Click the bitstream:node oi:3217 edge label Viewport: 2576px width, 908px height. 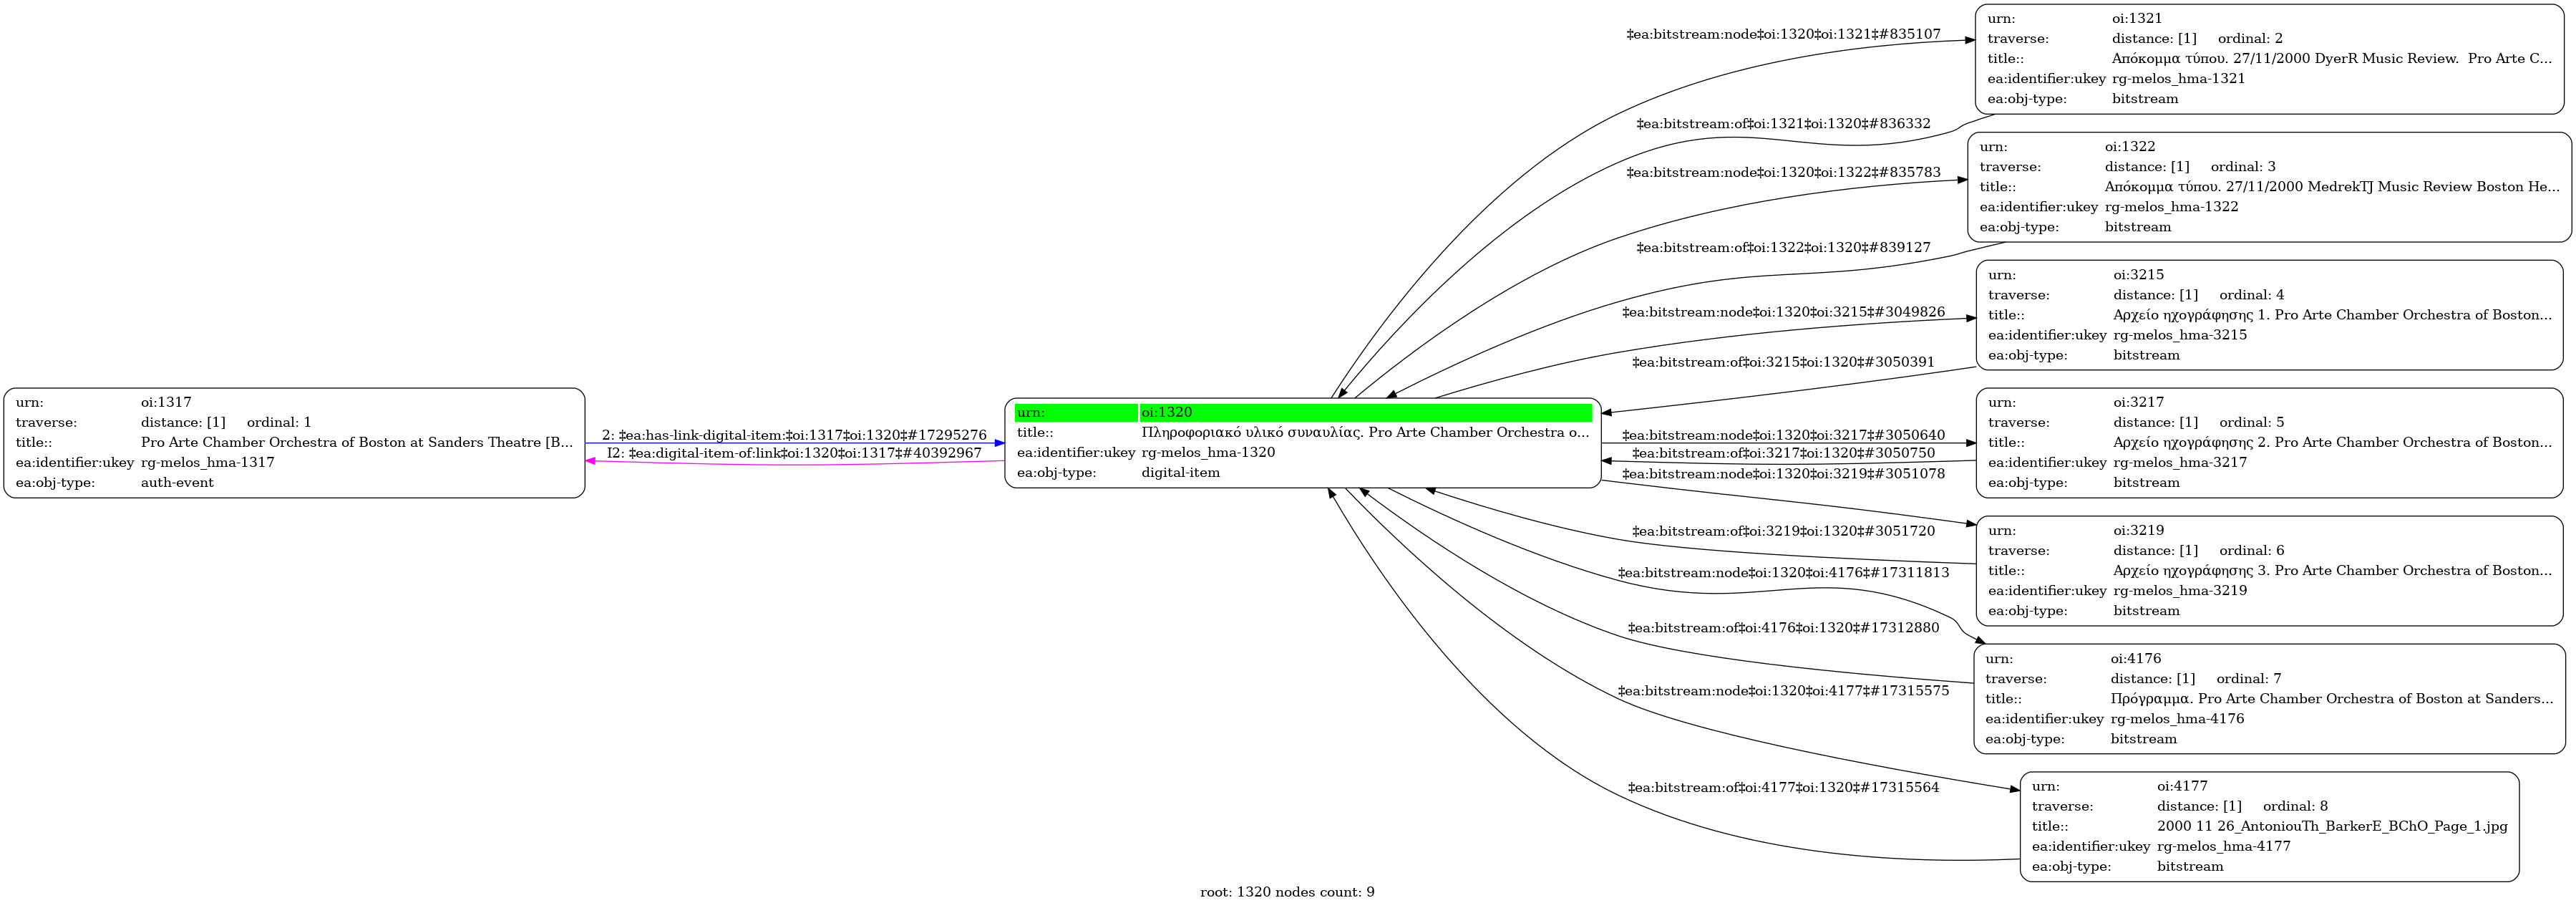(x=1783, y=435)
